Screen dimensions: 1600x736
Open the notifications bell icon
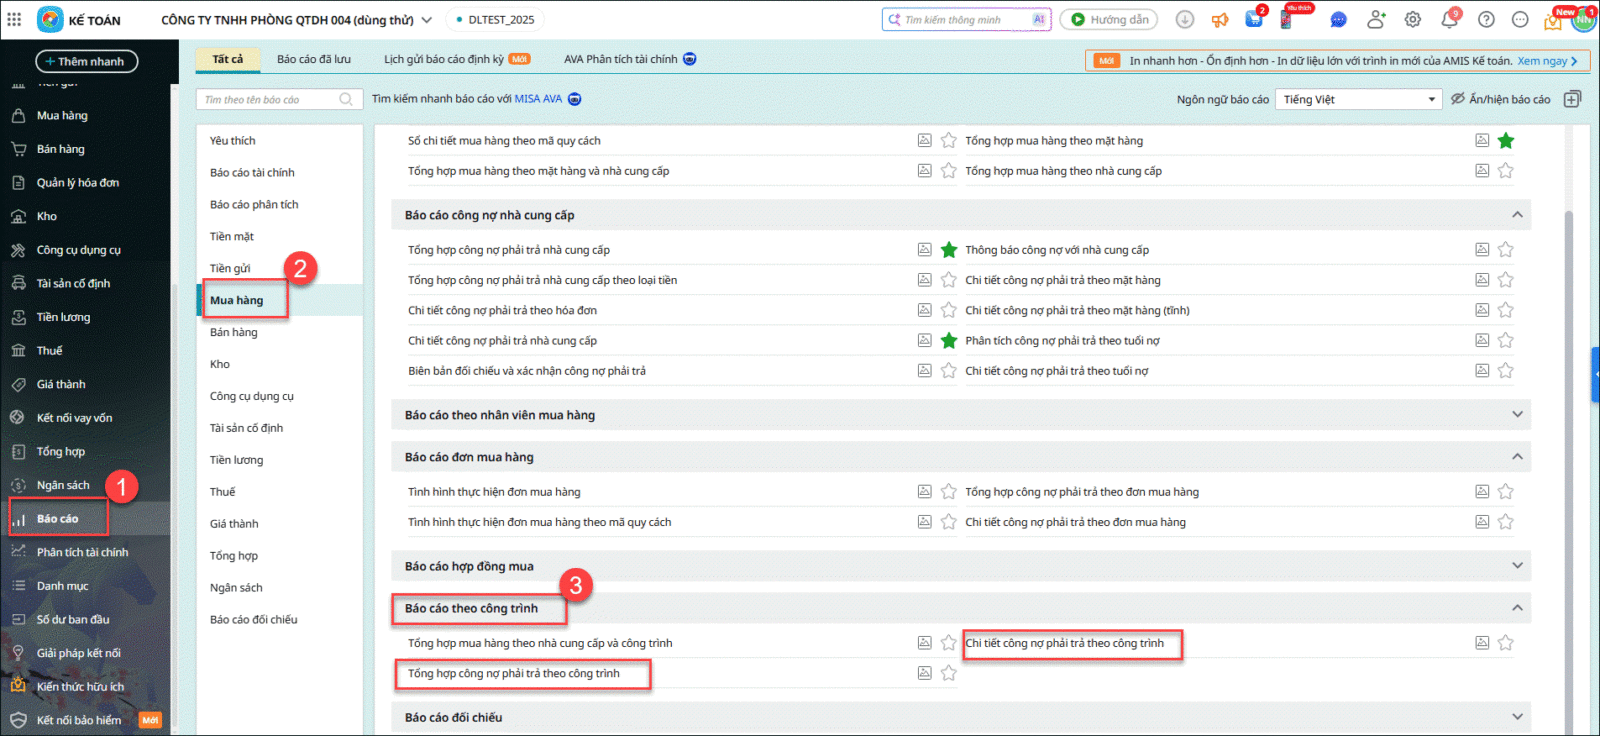pyautogui.click(x=1449, y=20)
